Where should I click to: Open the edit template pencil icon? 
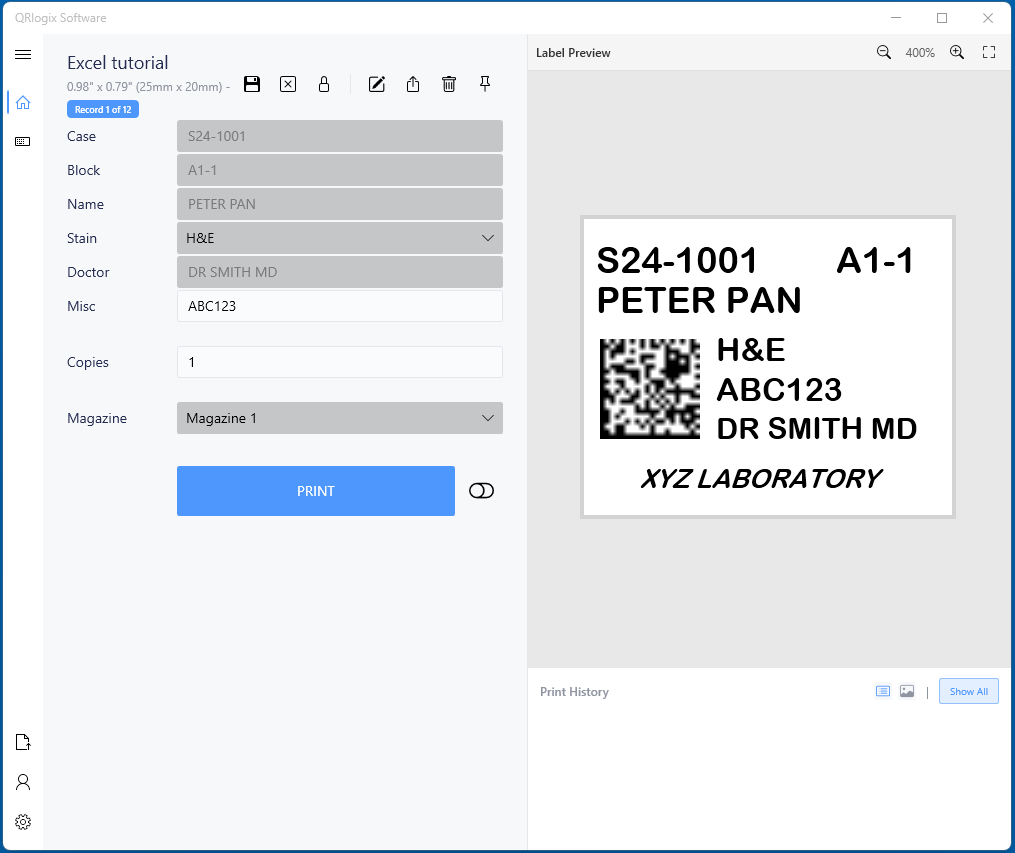[x=377, y=84]
